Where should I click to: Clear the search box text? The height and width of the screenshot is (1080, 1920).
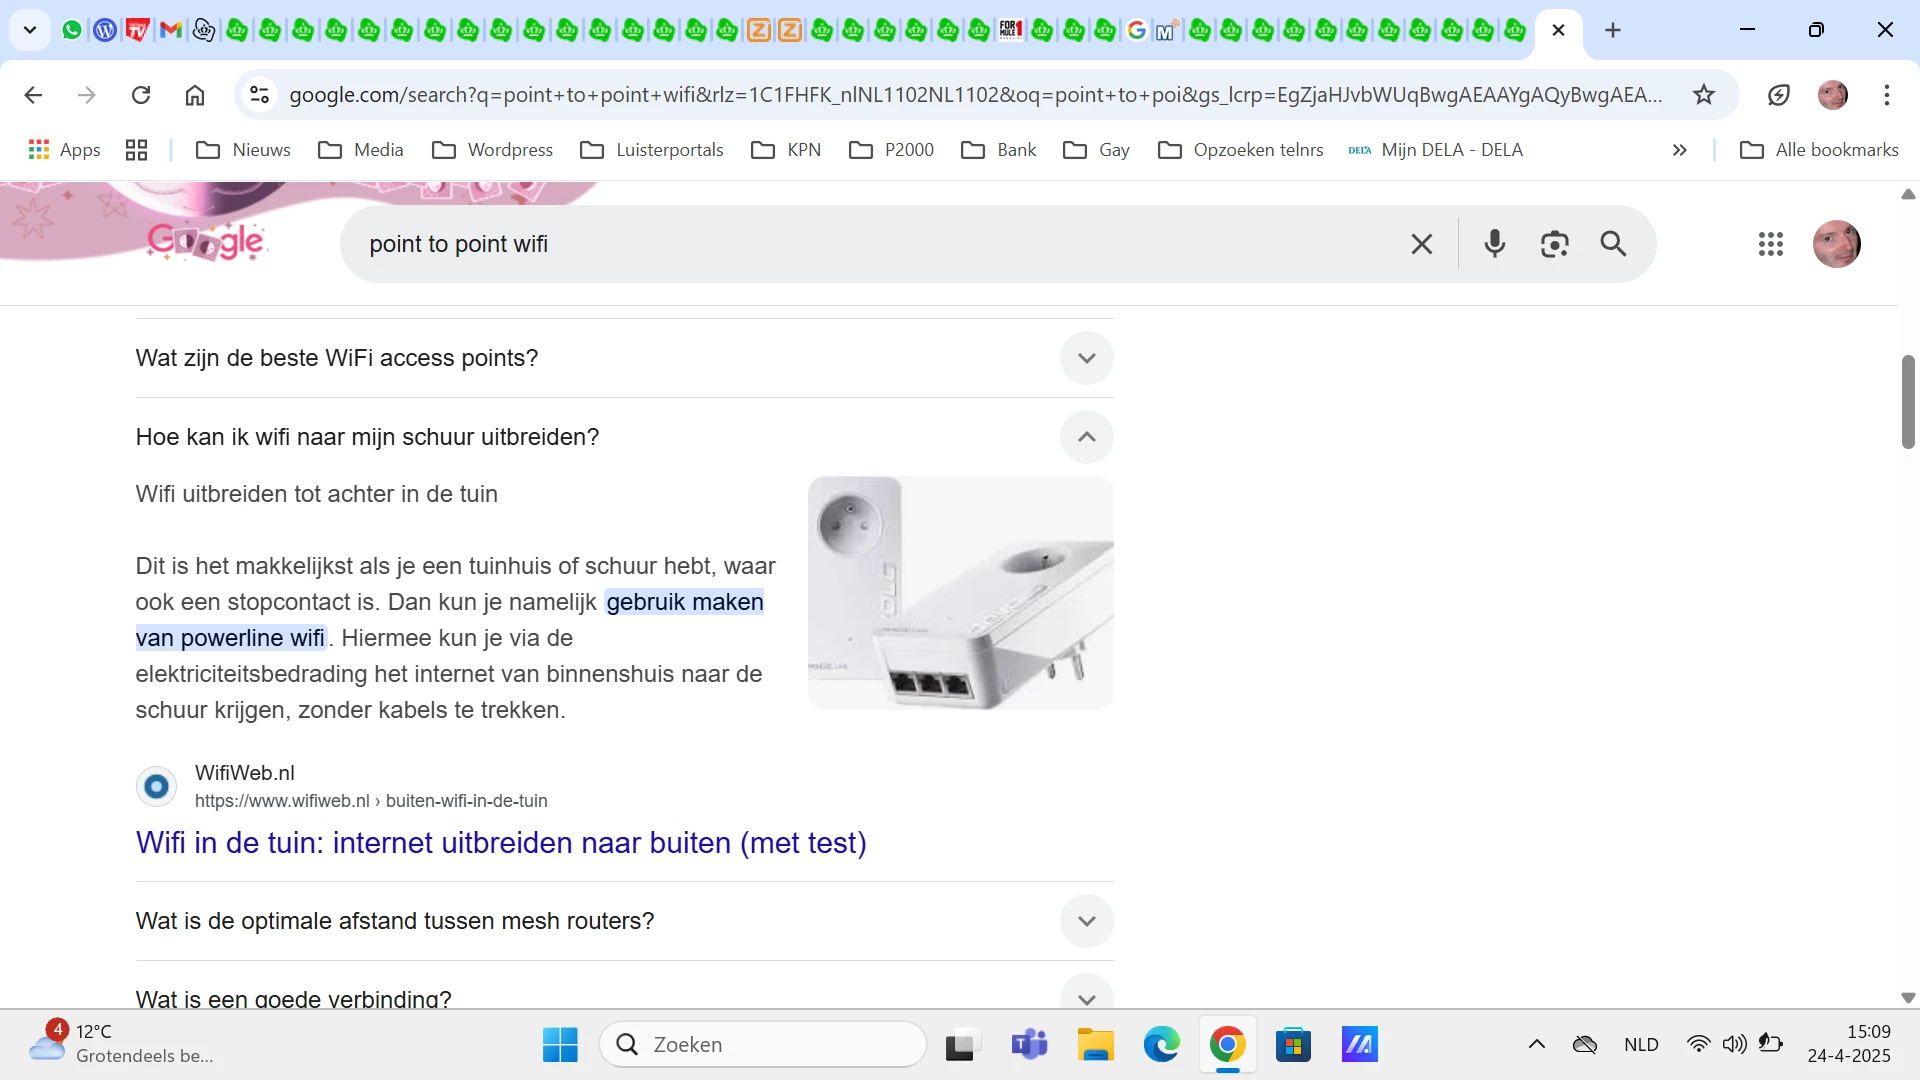[x=1421, y=244]
